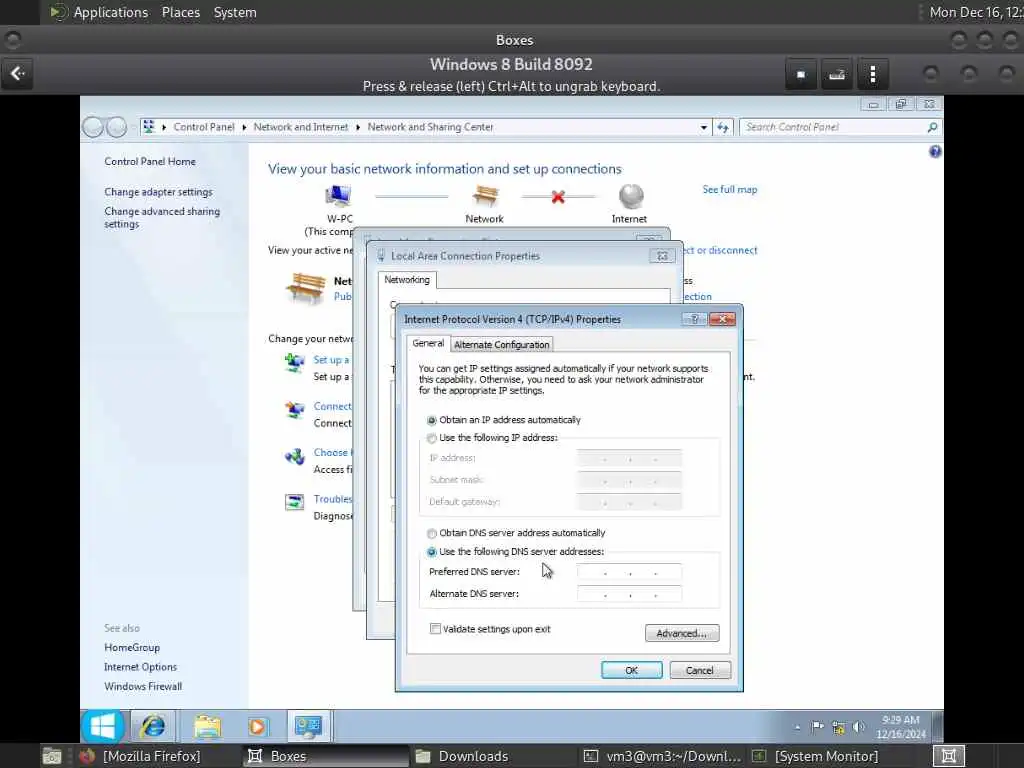Click the Control Panel taskbar icon
1024x768 pixels.
[308, 726]
